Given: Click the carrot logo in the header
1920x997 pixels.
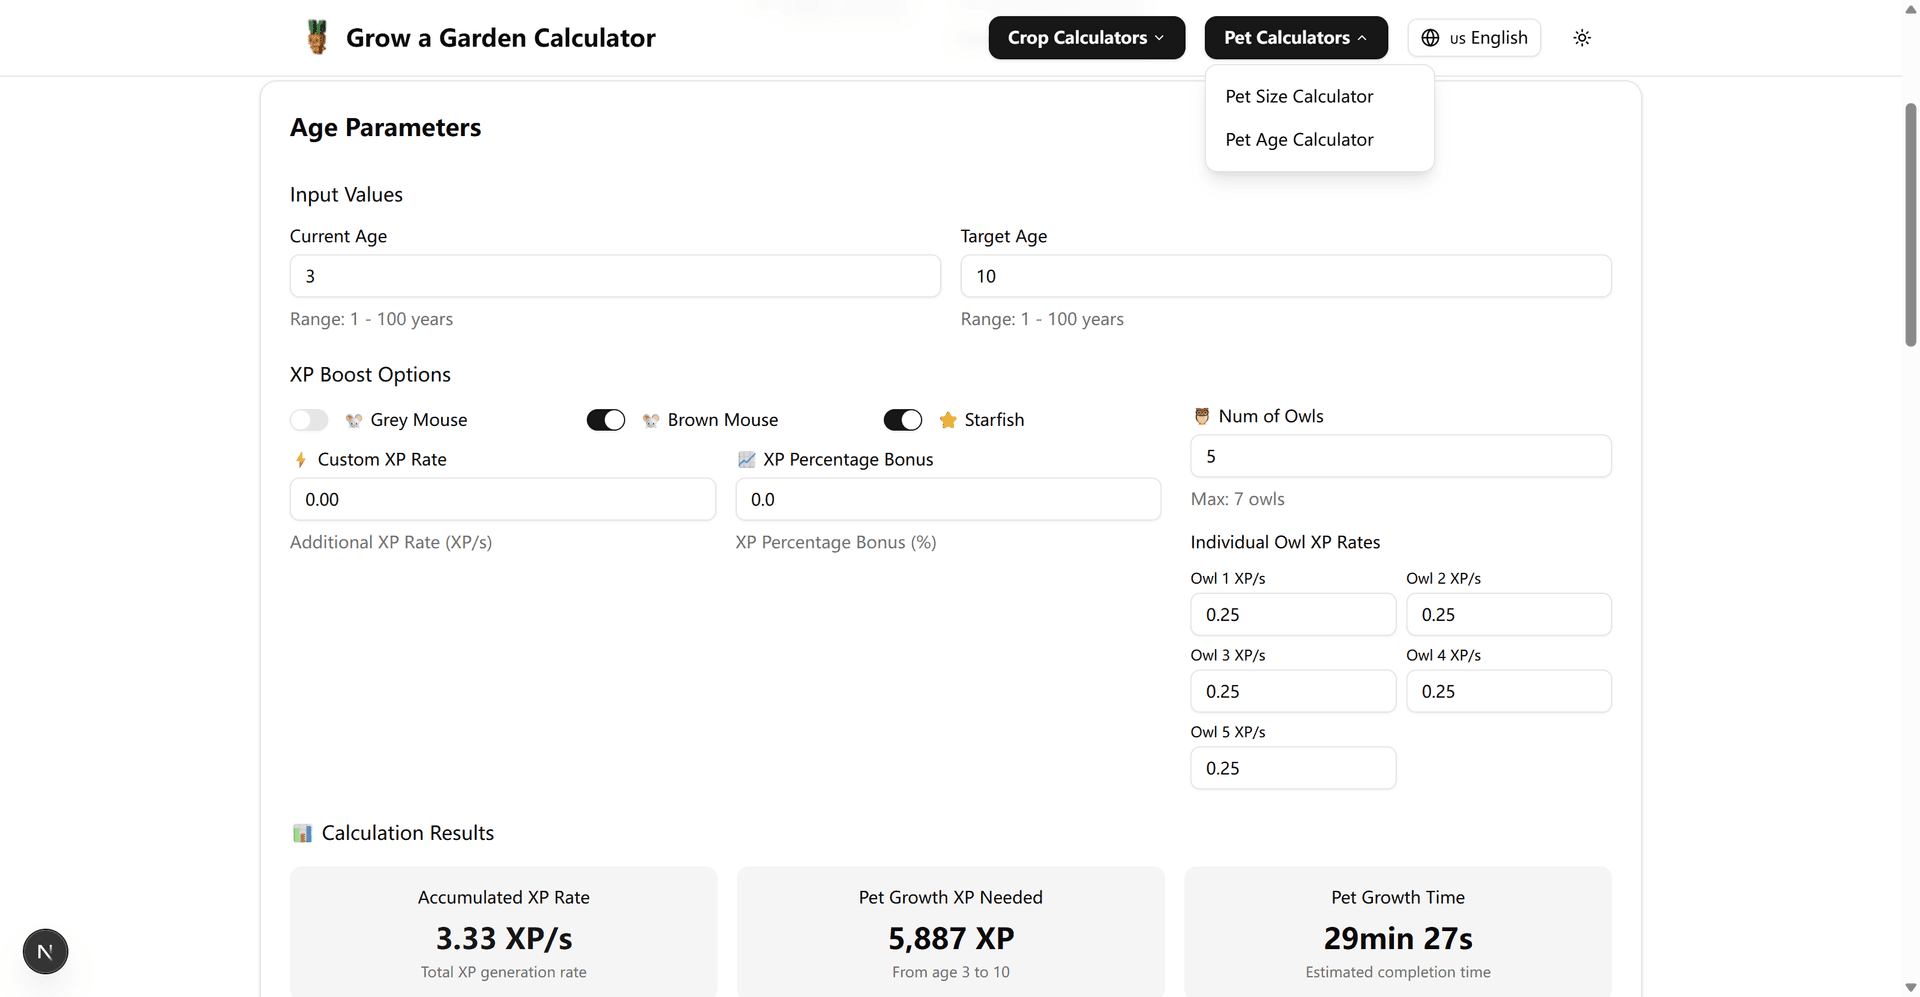Looking at the screenshot, I should tap(317, 36).
